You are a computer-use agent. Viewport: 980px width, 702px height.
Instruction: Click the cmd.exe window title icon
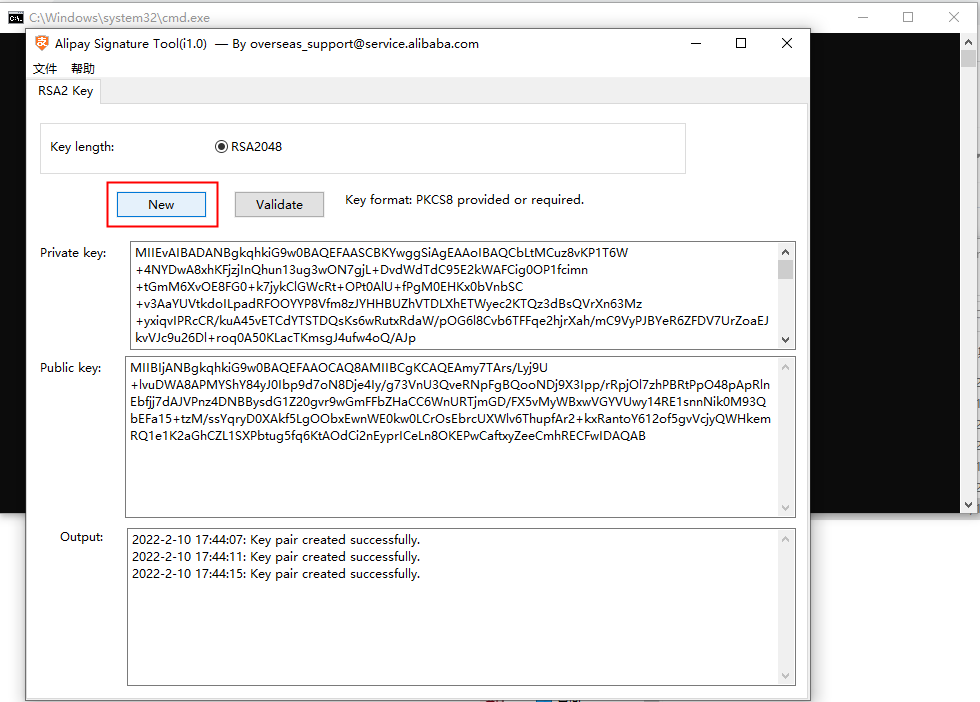16,18
